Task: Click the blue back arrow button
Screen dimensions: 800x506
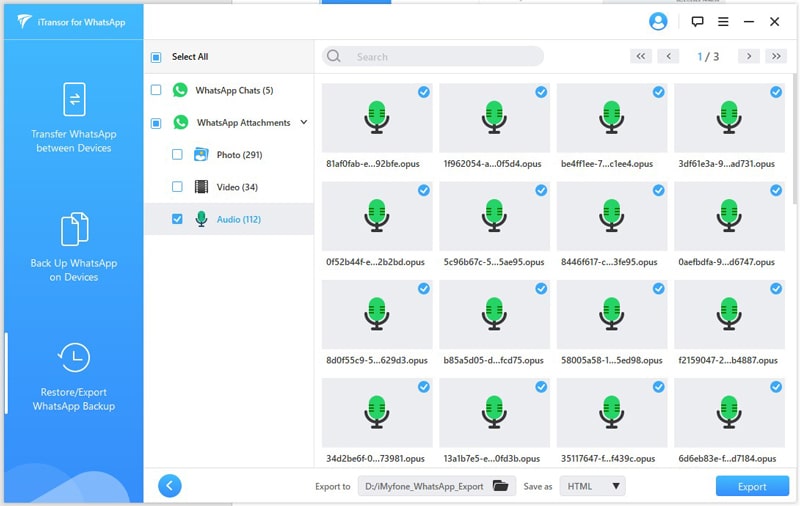Action: [170, 486]
